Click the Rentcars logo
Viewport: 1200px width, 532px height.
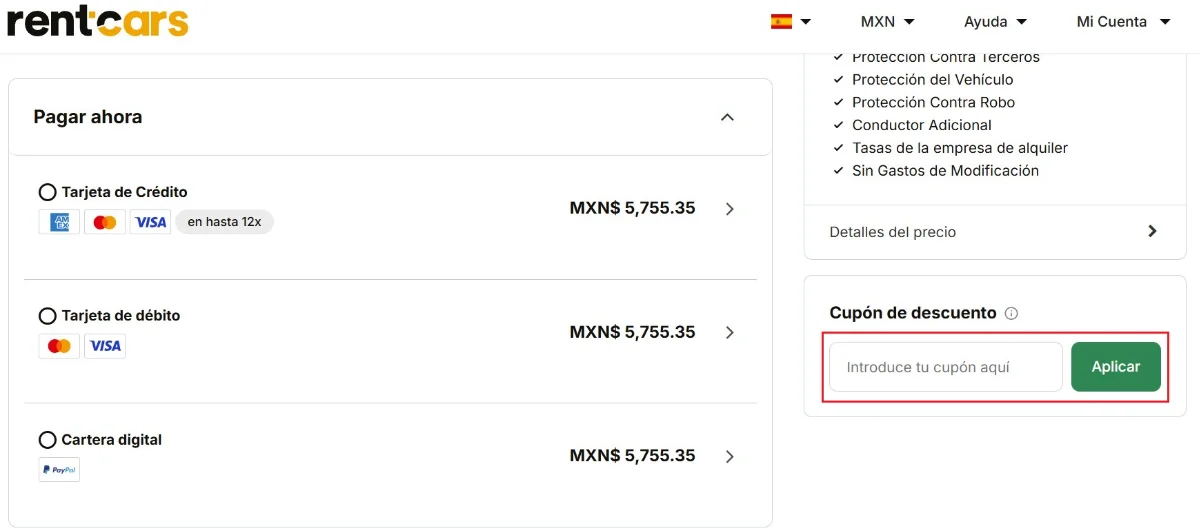click(98, 22)
